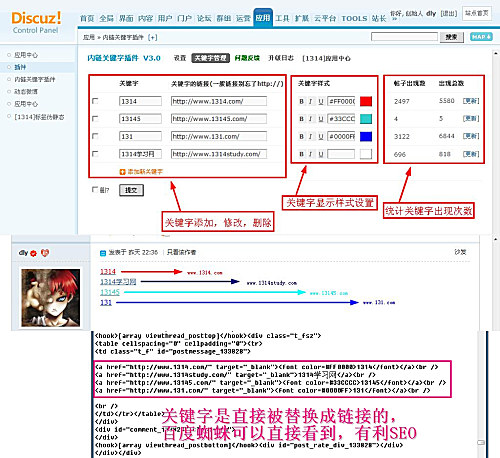Open the TOOLS menu in the top navigation
The width and height of the screenshot is (500, 458).
point(354,18)
